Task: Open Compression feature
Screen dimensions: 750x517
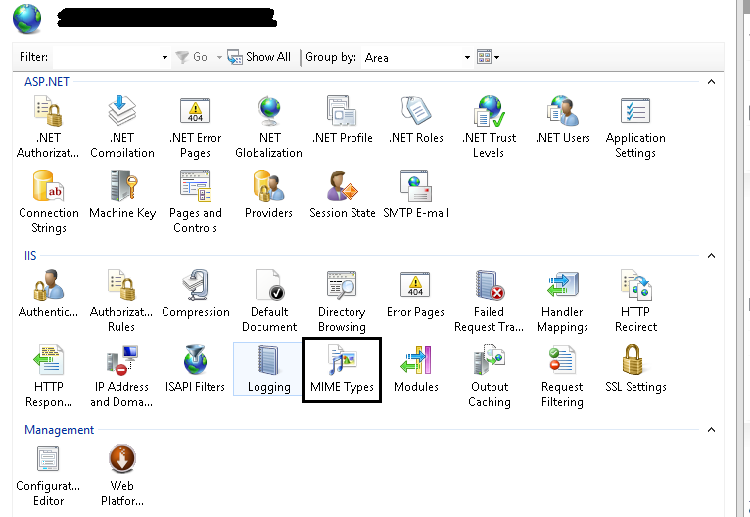Action: [196, 294]
